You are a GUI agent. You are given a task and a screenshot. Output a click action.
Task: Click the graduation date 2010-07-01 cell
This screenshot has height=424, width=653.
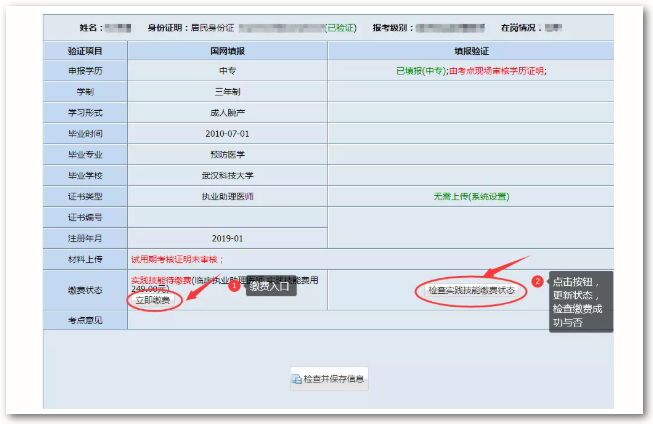tap(227, 134)
